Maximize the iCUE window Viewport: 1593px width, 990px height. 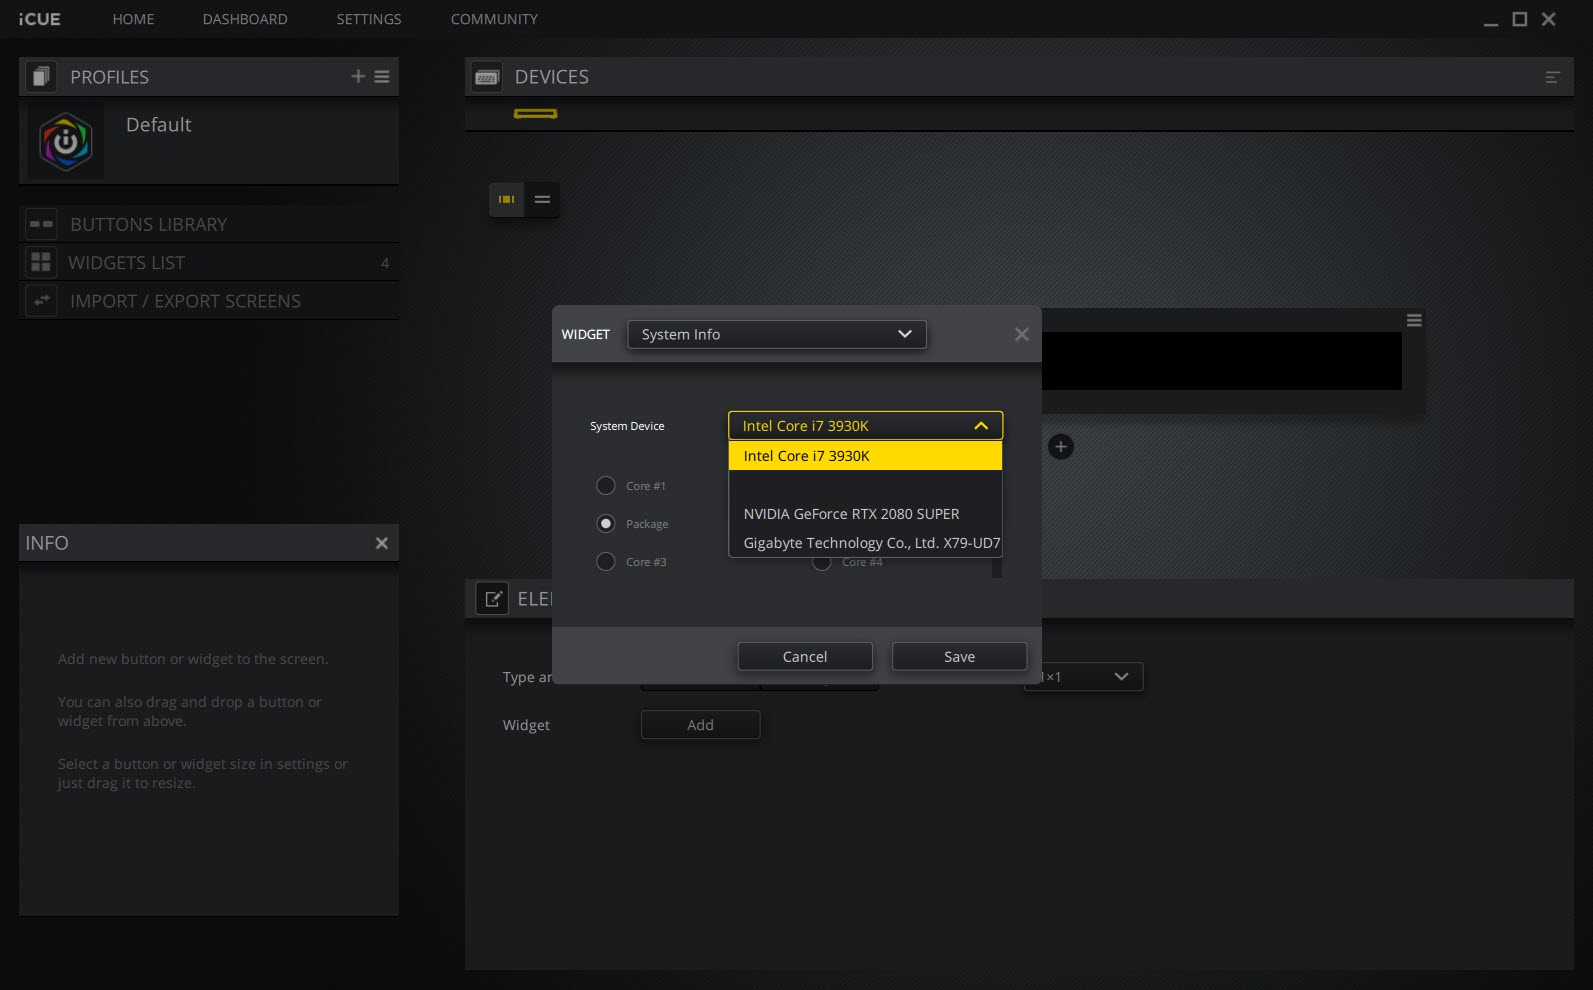coord(1520,19)
